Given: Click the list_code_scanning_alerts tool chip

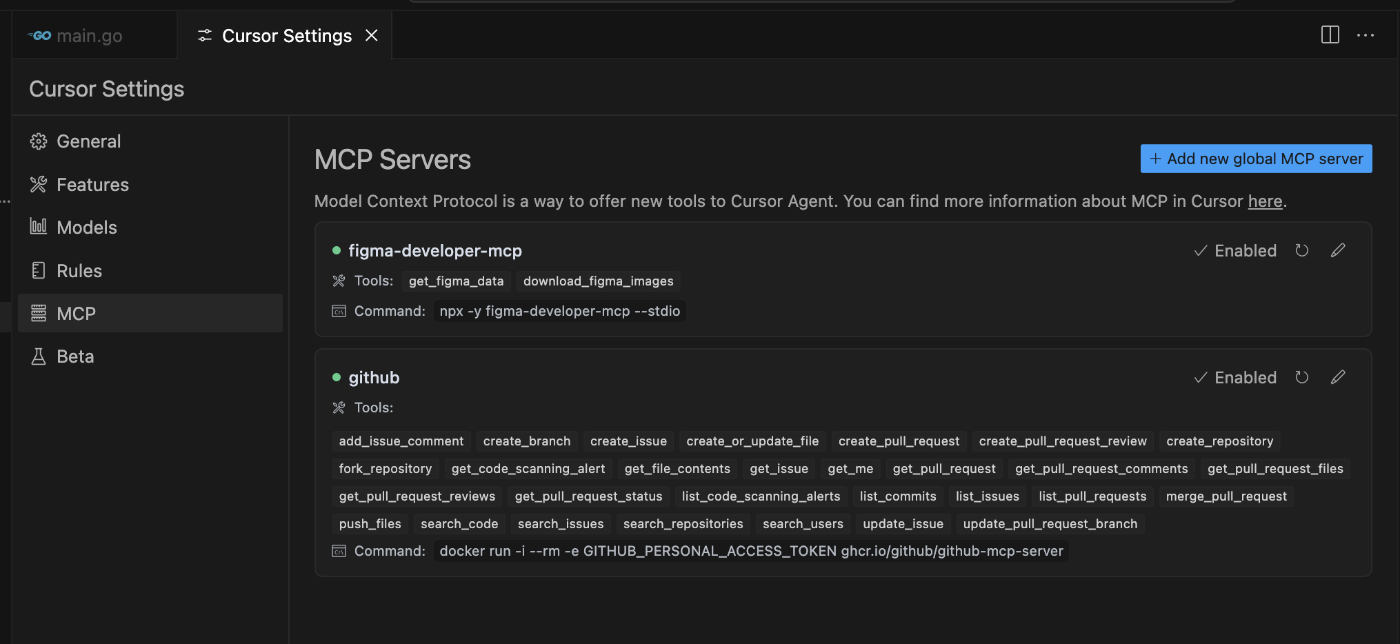Looking at the screenshot, I should 761,496.
